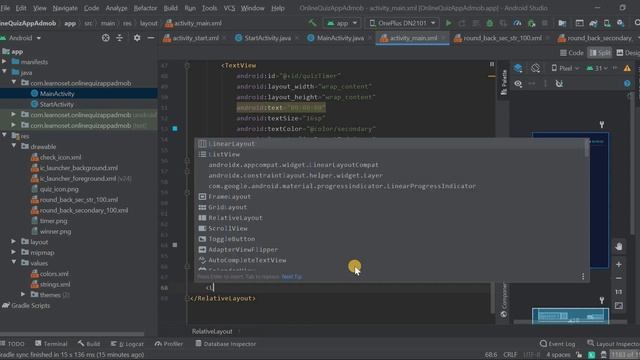
Task: Zoom out the layout preview
Action: click(619, 278)
